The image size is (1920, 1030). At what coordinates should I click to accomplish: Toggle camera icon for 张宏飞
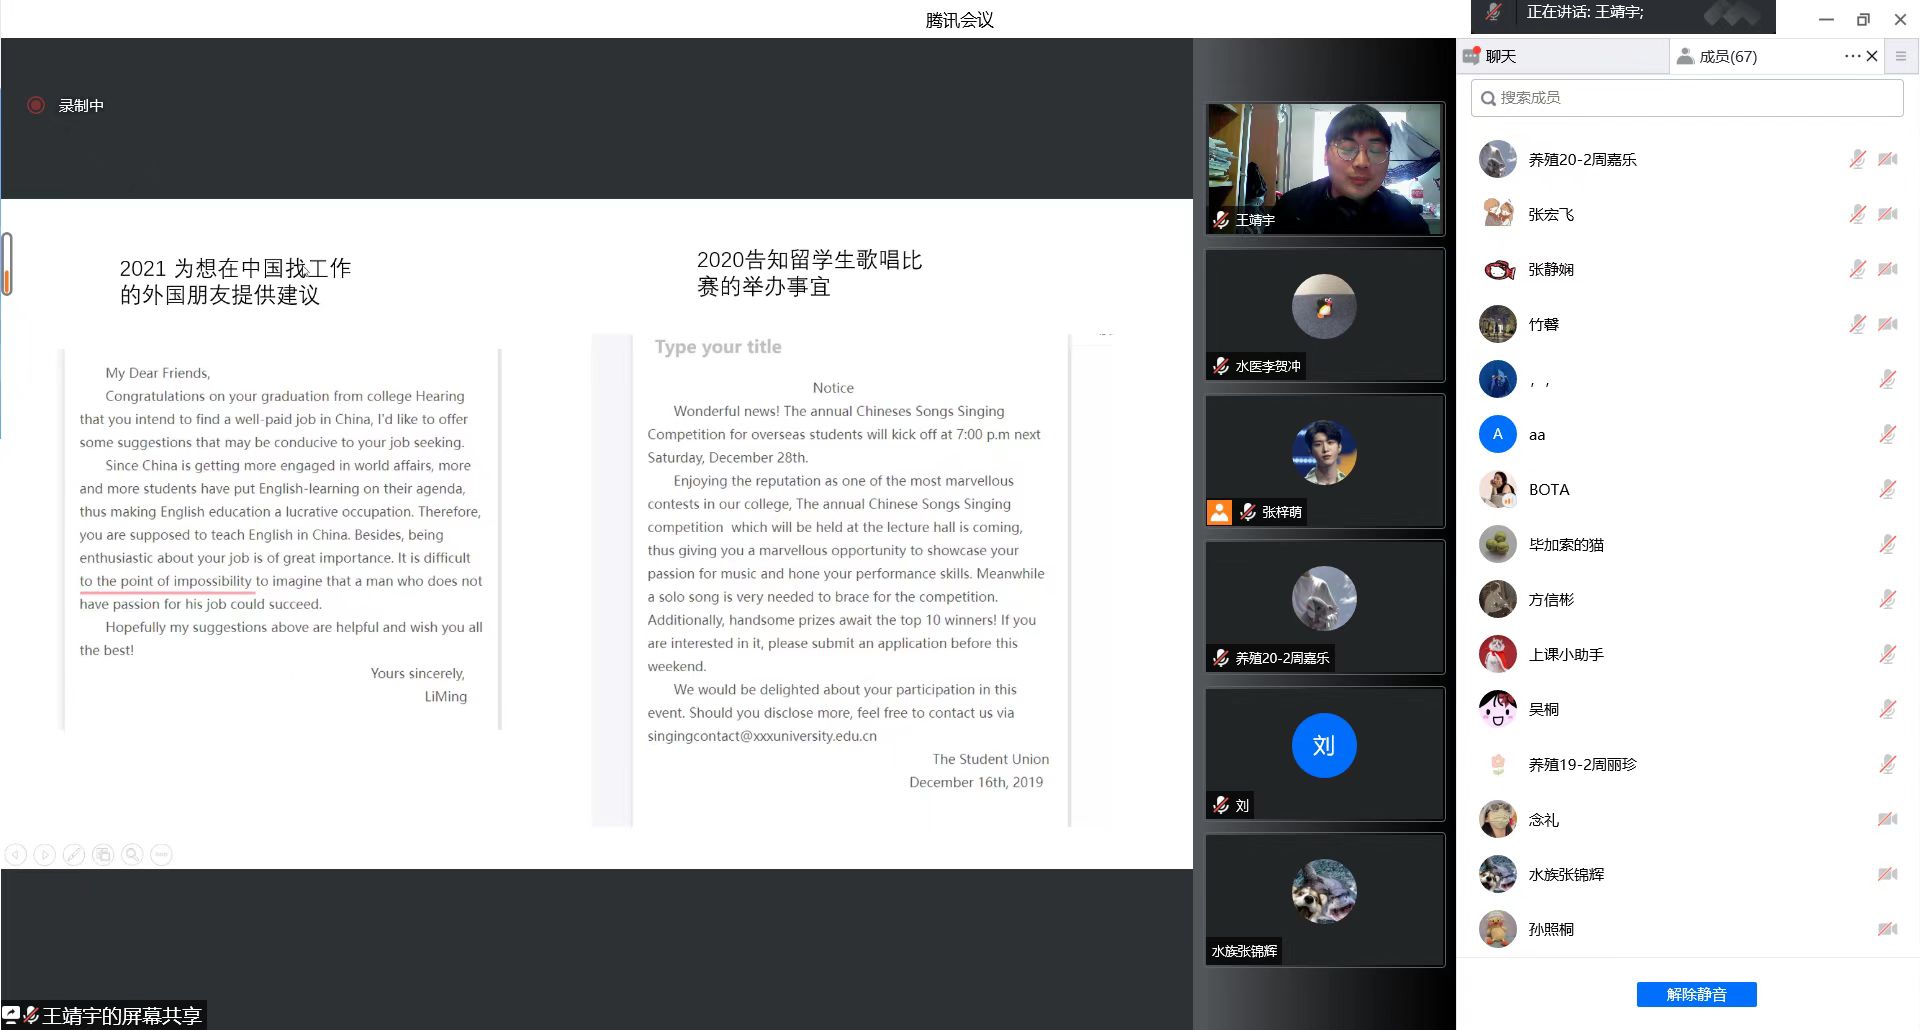click(1887, 215)
